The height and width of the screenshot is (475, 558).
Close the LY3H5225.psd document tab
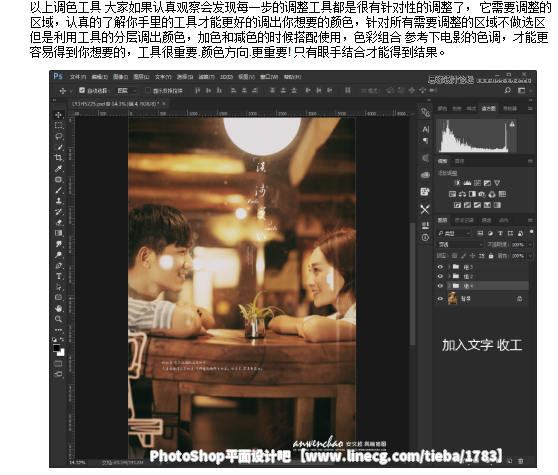point(164,104)
